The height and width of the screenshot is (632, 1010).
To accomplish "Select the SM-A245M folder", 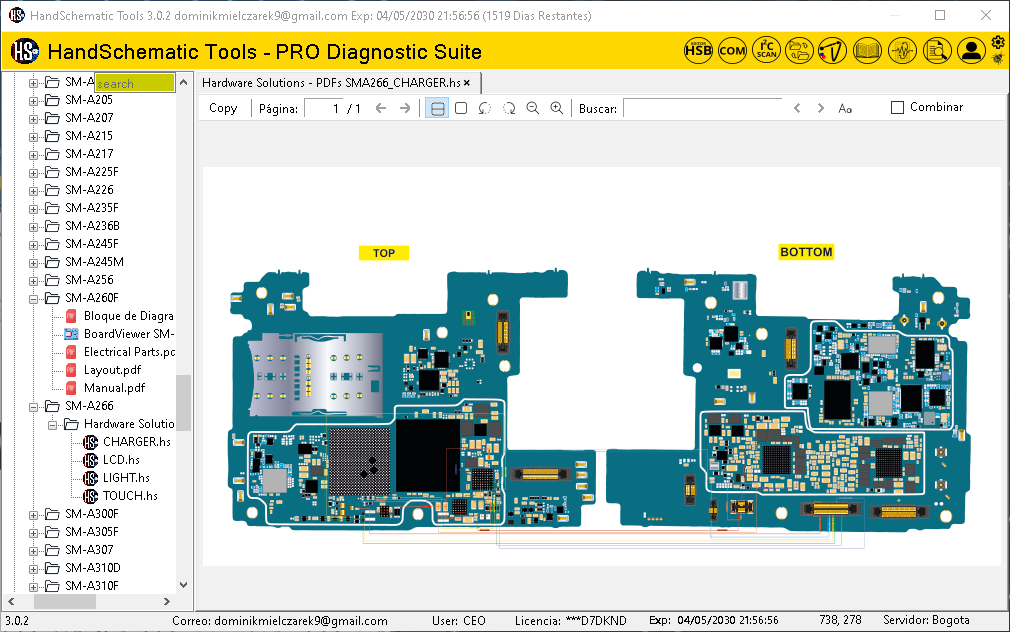I will (x=94, y=262).
